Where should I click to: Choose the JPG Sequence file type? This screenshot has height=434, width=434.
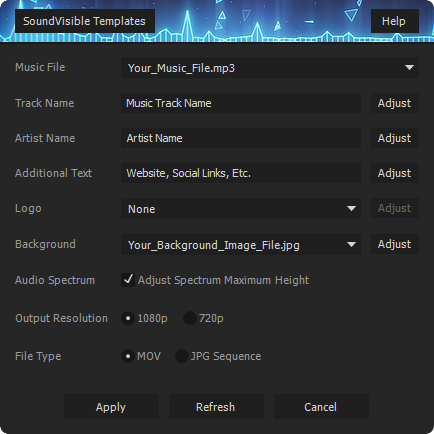click(x=182, y=356)
